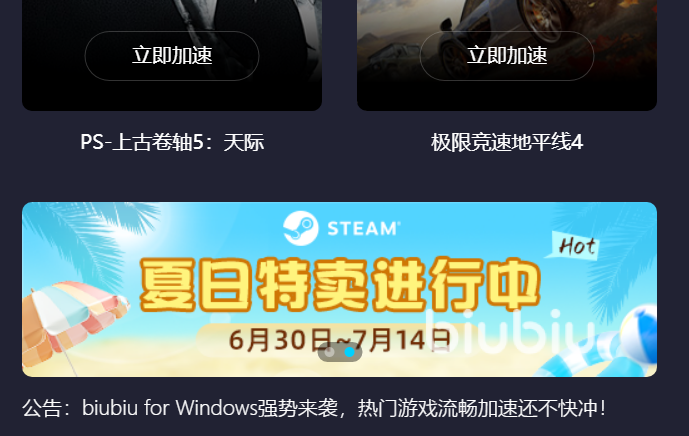Click 立即加速 for PS-上古卷轴5：天际
Screen dimensions: 689x436
tap(172, 56)
